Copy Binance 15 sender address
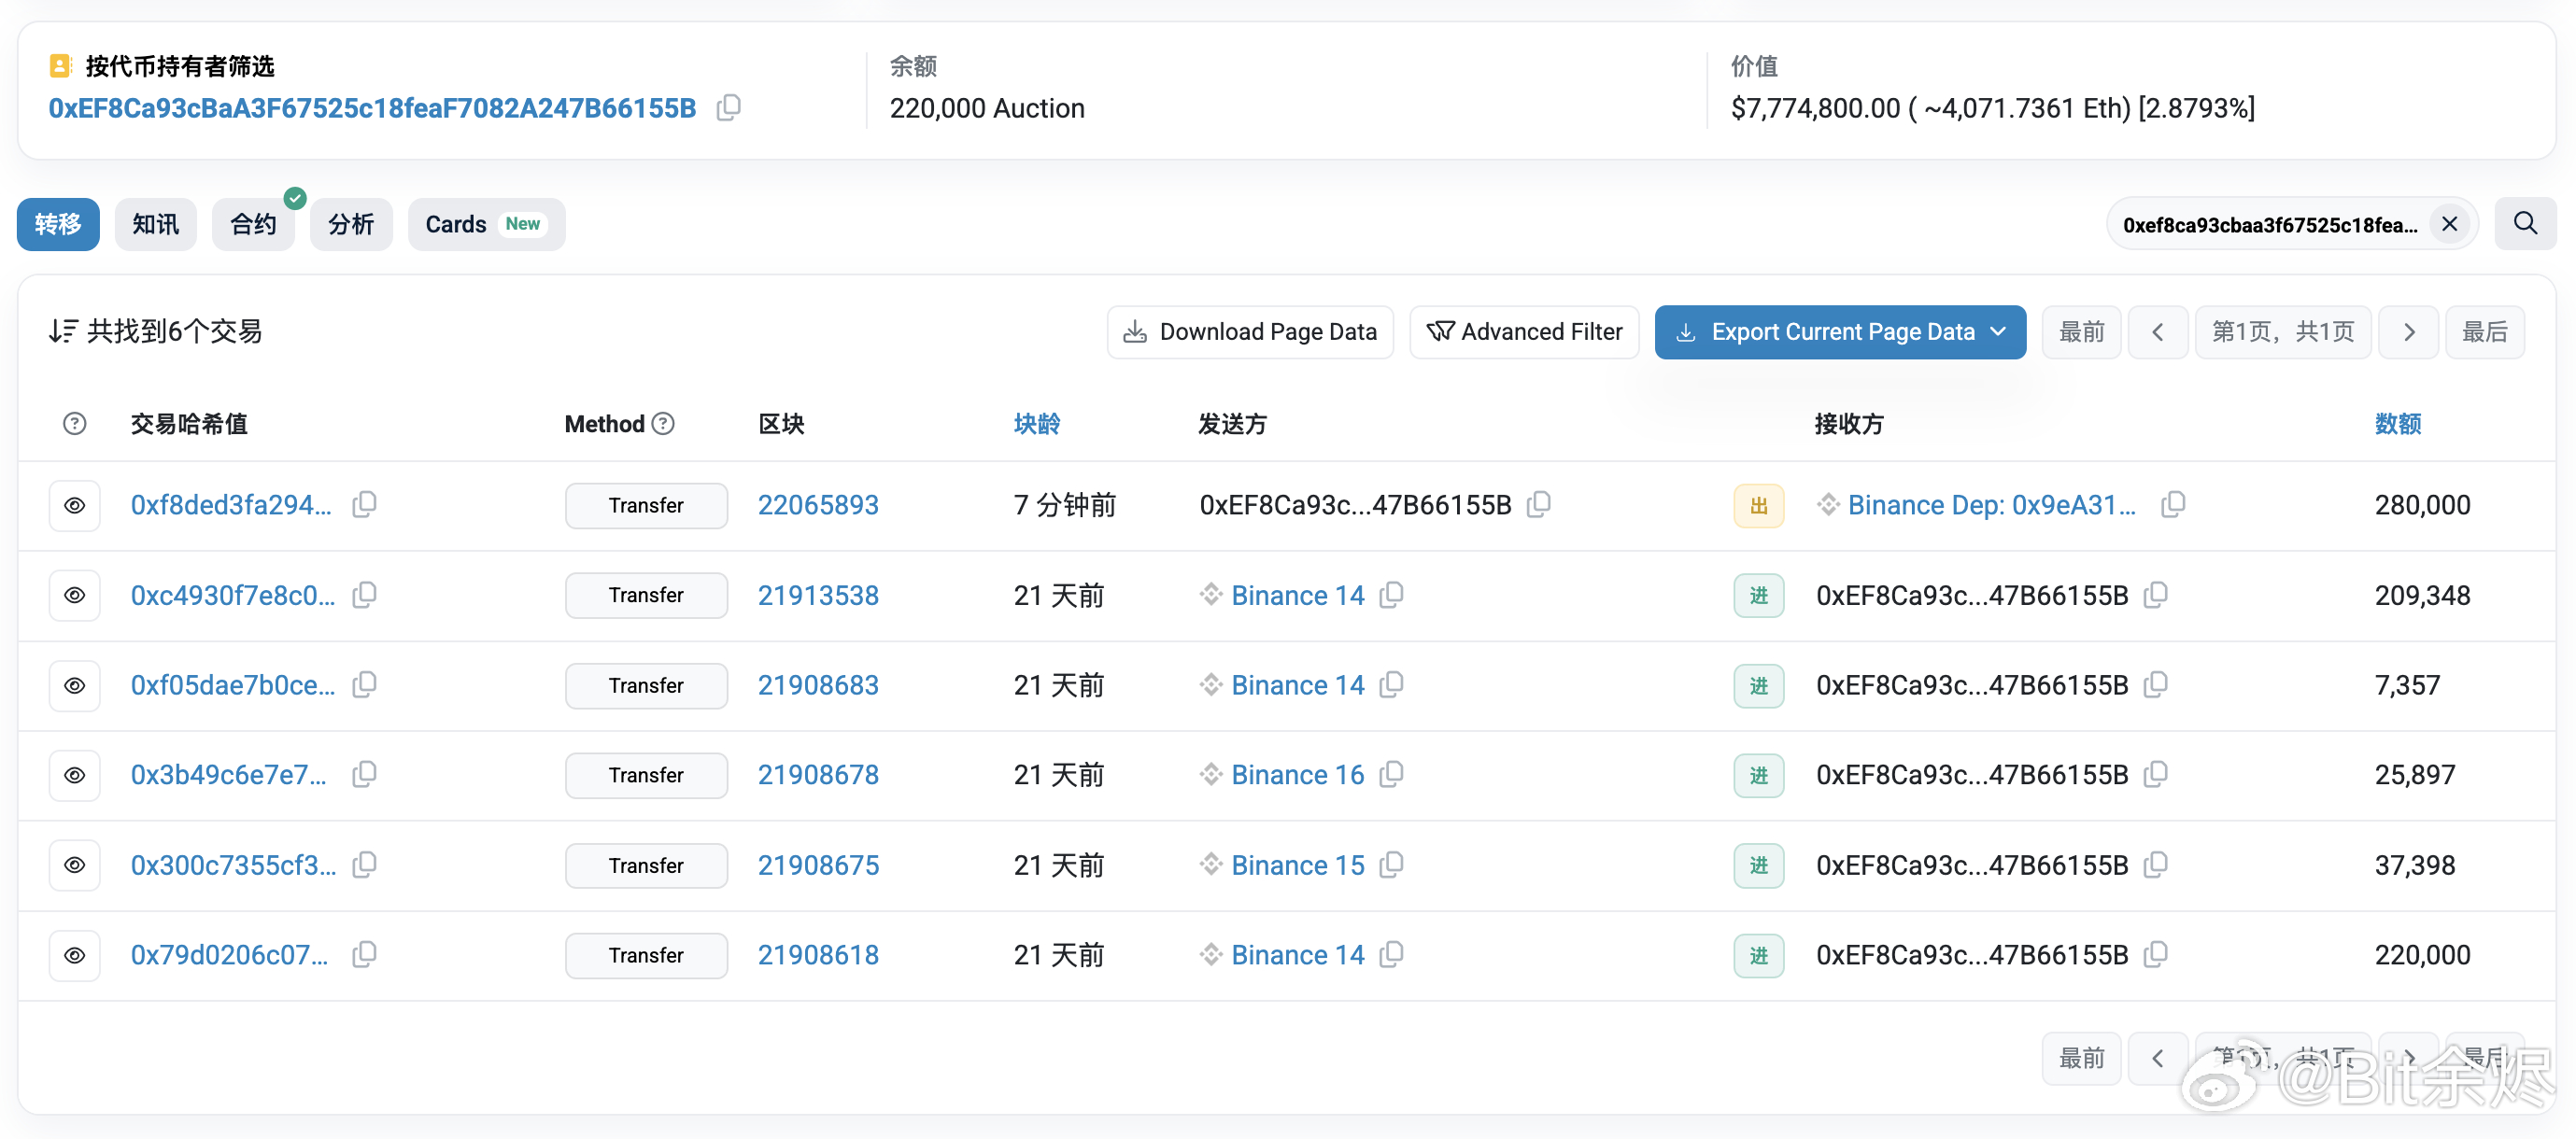 [x=1392, y=864]
